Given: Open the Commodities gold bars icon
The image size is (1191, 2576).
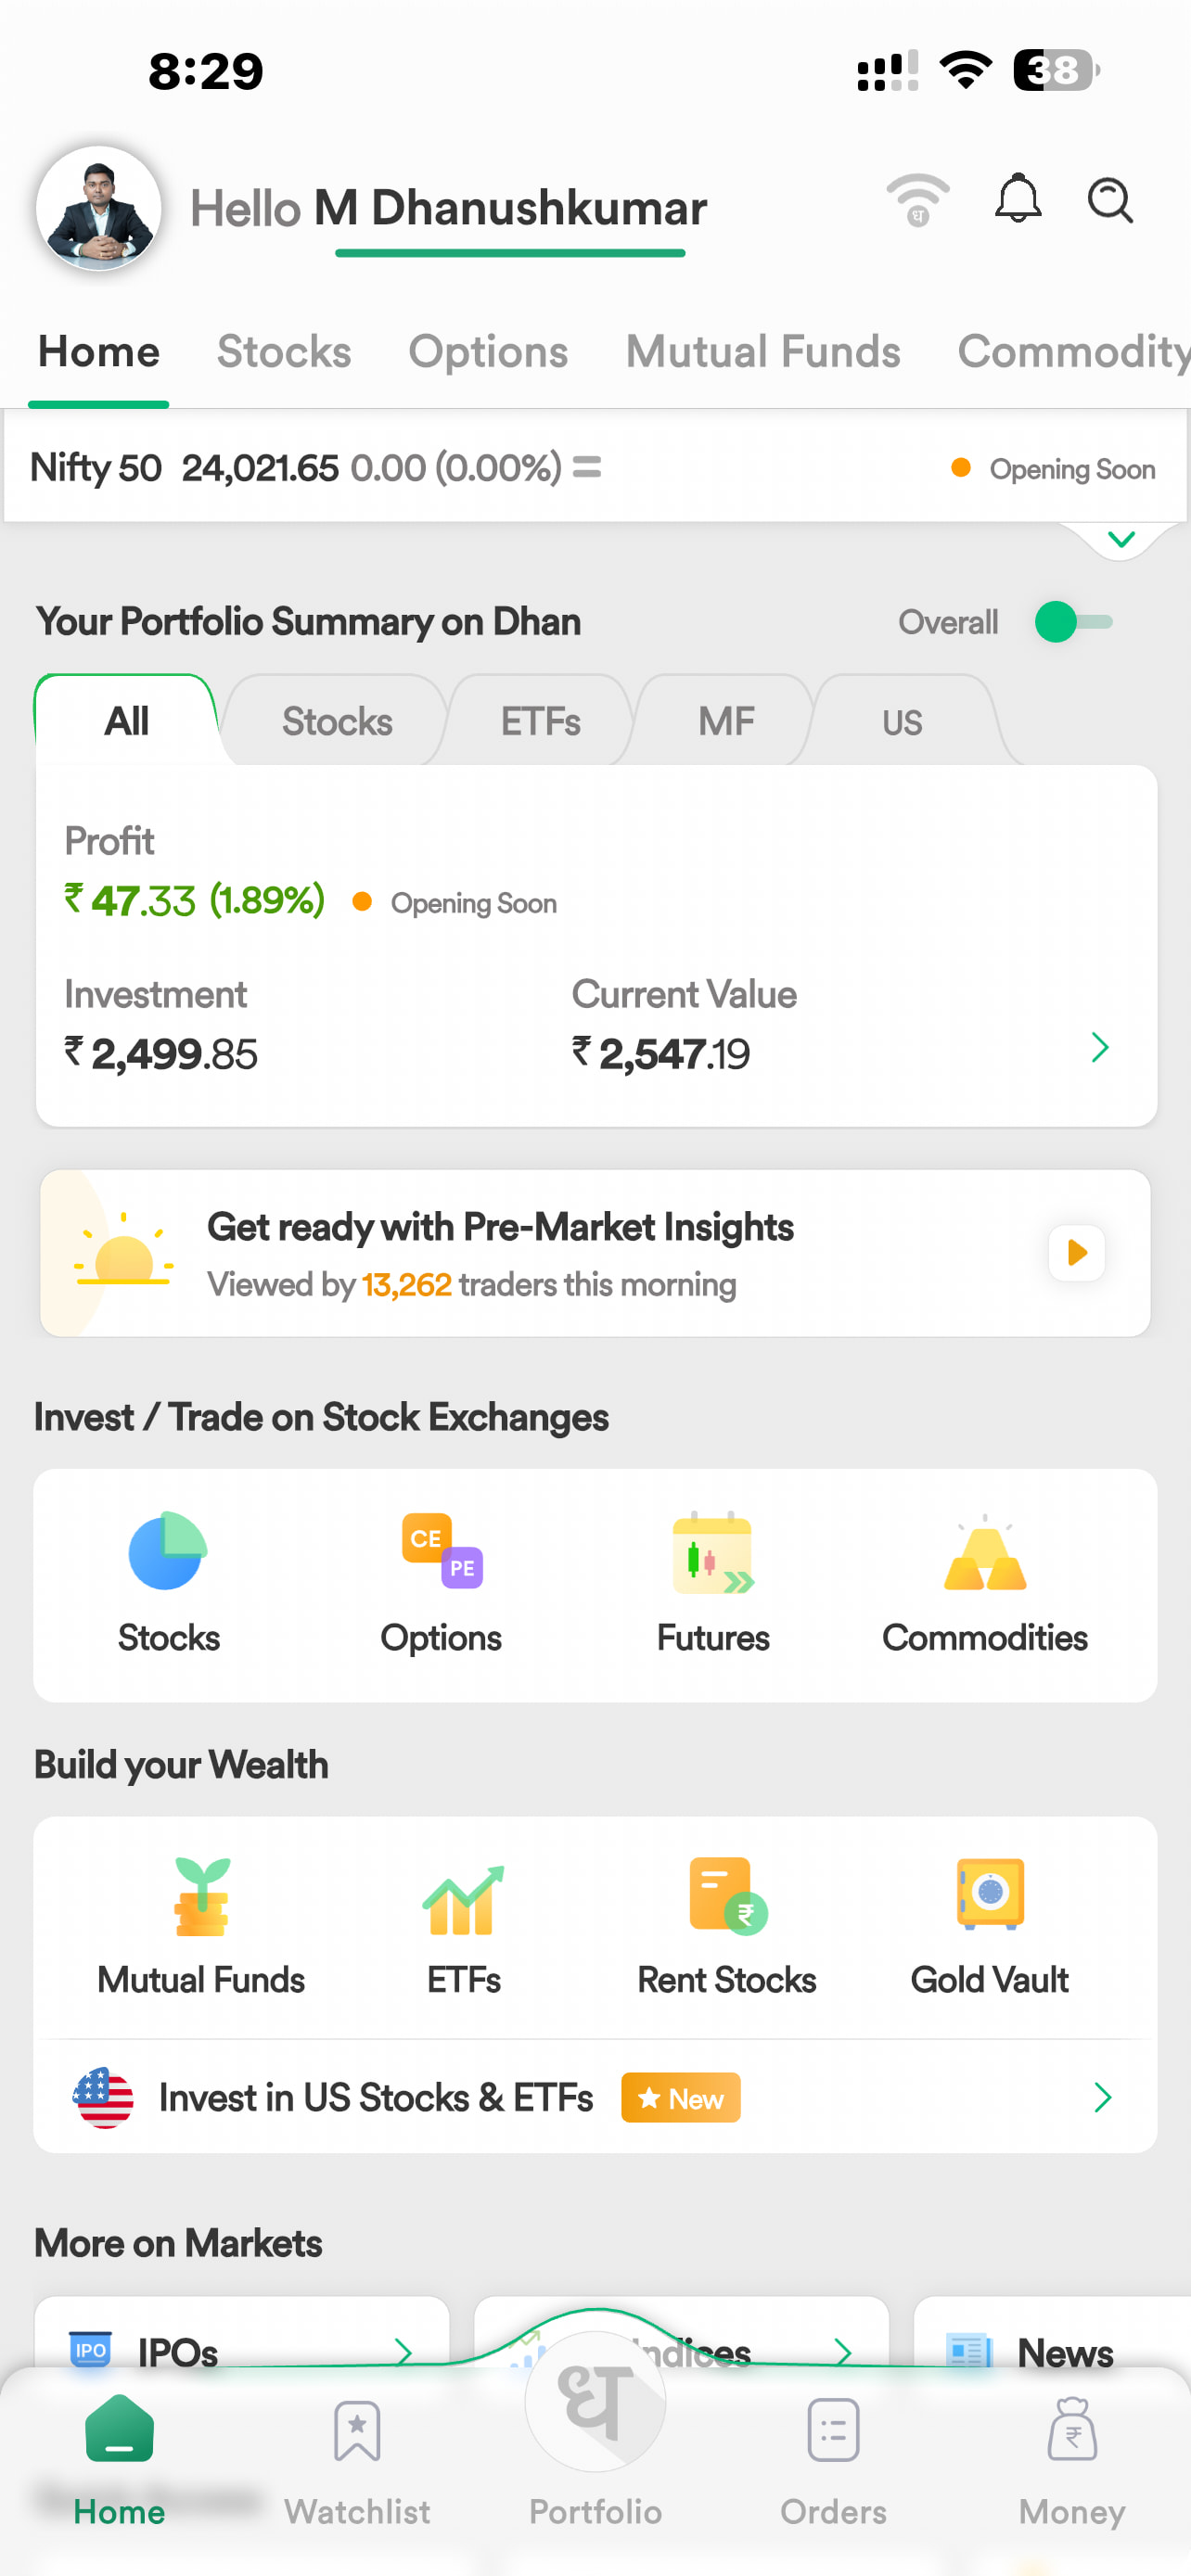Looking at the screenshot, I should click(x=985, y=1553).
